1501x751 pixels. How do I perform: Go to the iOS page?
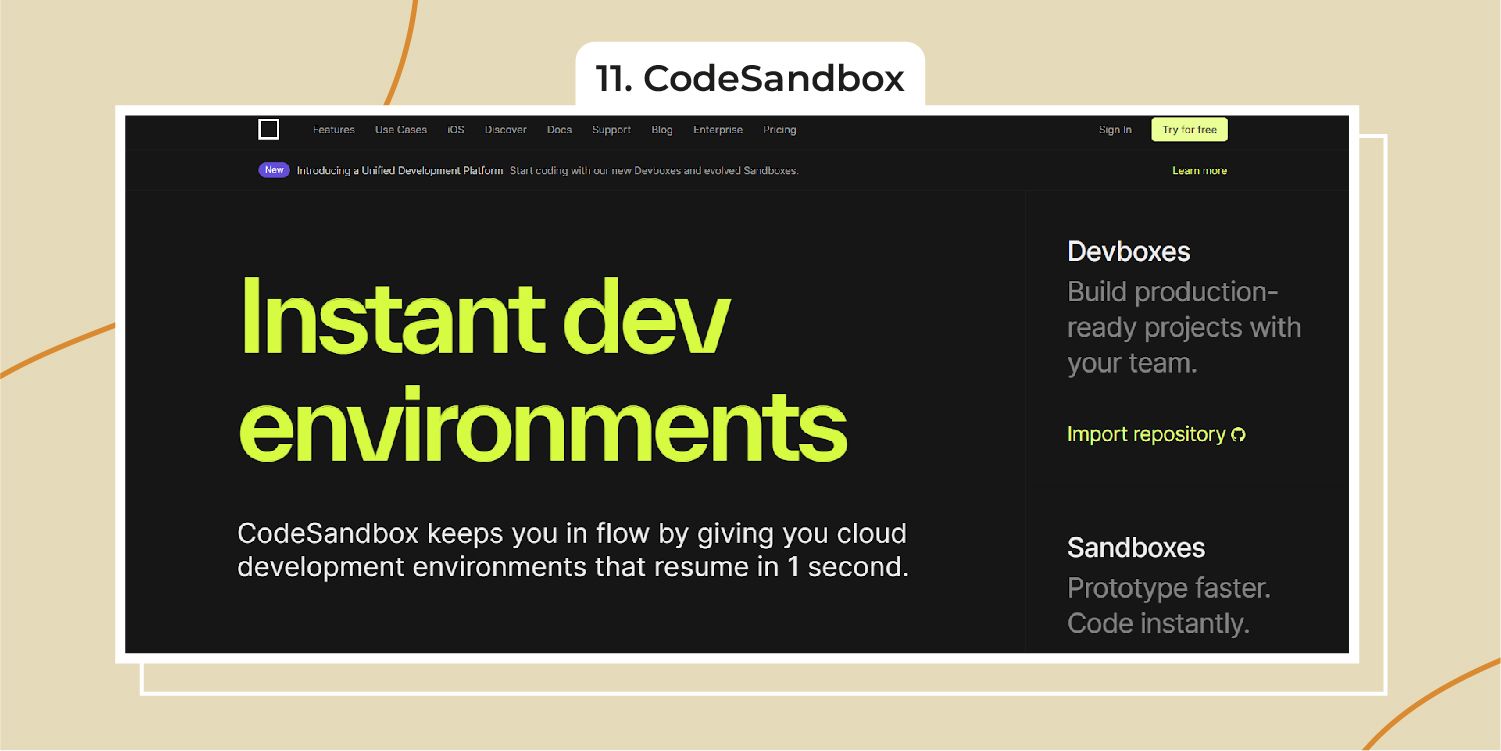(456, 130)
